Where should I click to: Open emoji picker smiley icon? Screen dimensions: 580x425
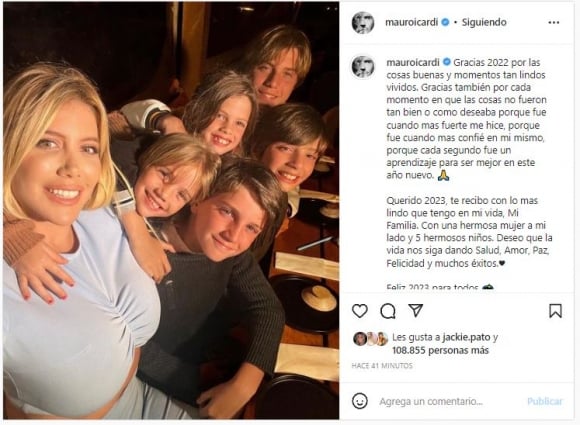coord(360,401)
